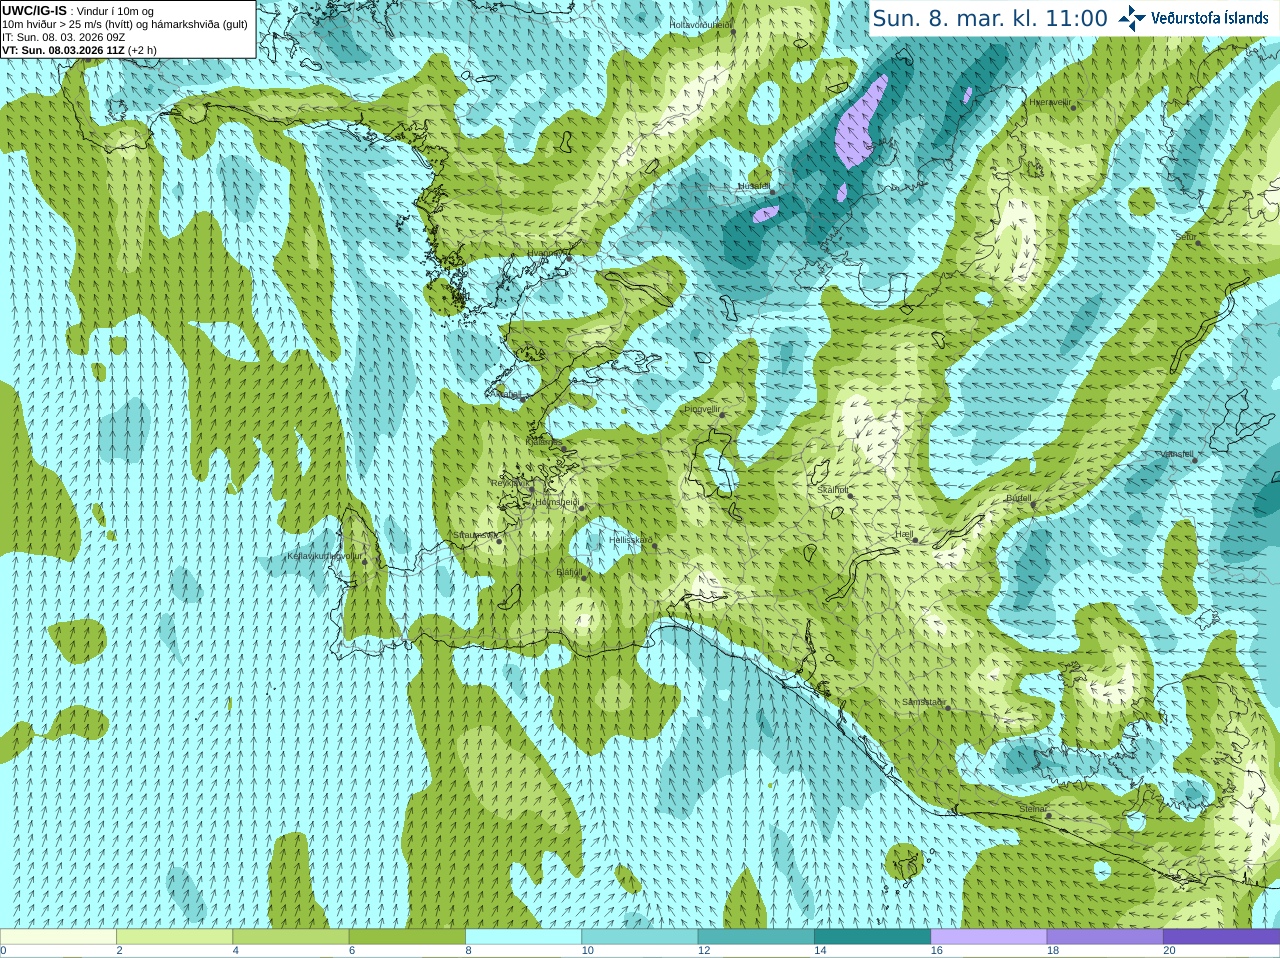This screenshot has width=1280, height=958.
Task: Click the 2–4 m/s legend swatch
Action: coord(174,937)
